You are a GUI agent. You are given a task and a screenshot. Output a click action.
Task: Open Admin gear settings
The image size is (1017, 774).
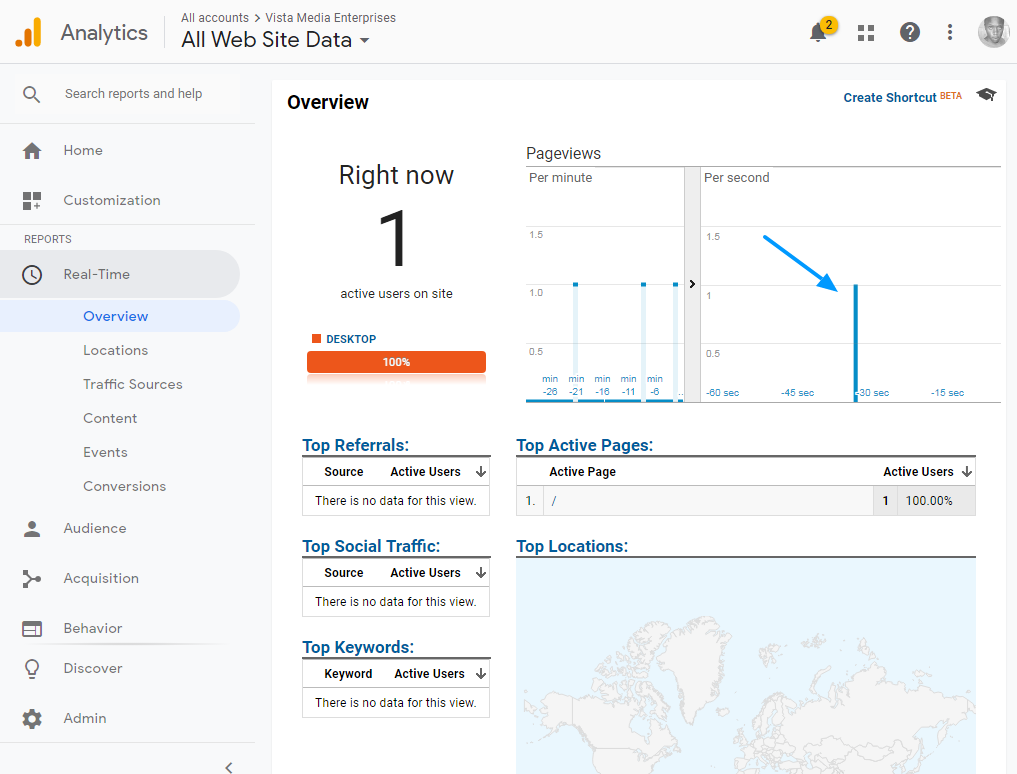(32, 718)
